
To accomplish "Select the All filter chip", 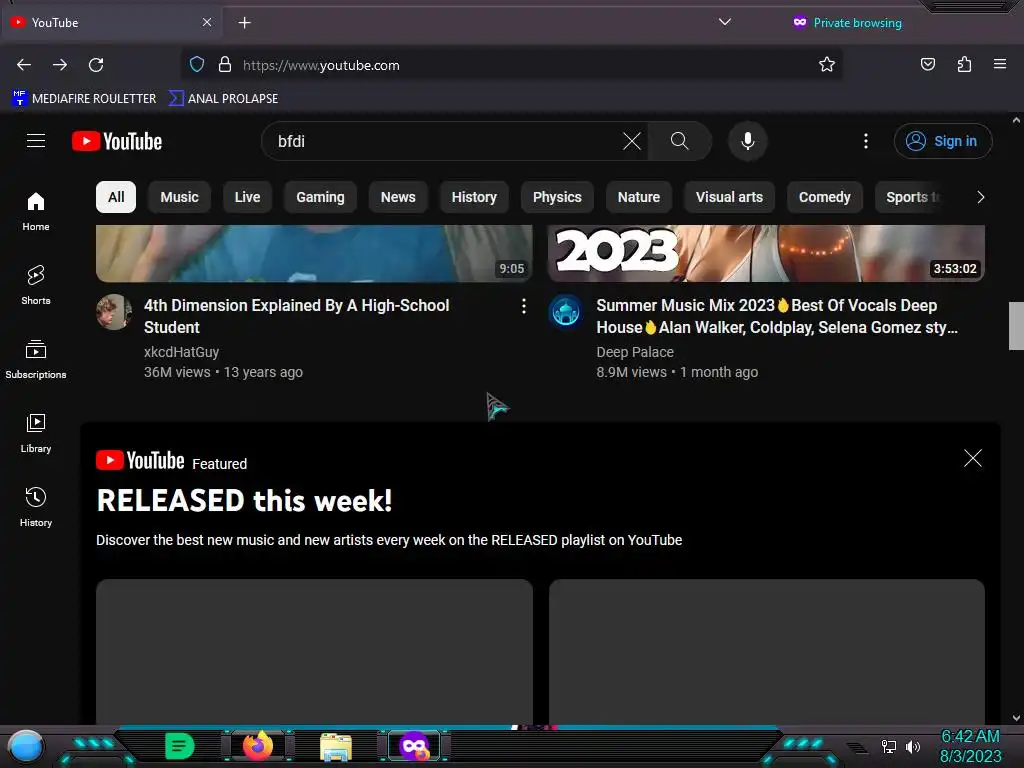I will [x=116, y=197].
